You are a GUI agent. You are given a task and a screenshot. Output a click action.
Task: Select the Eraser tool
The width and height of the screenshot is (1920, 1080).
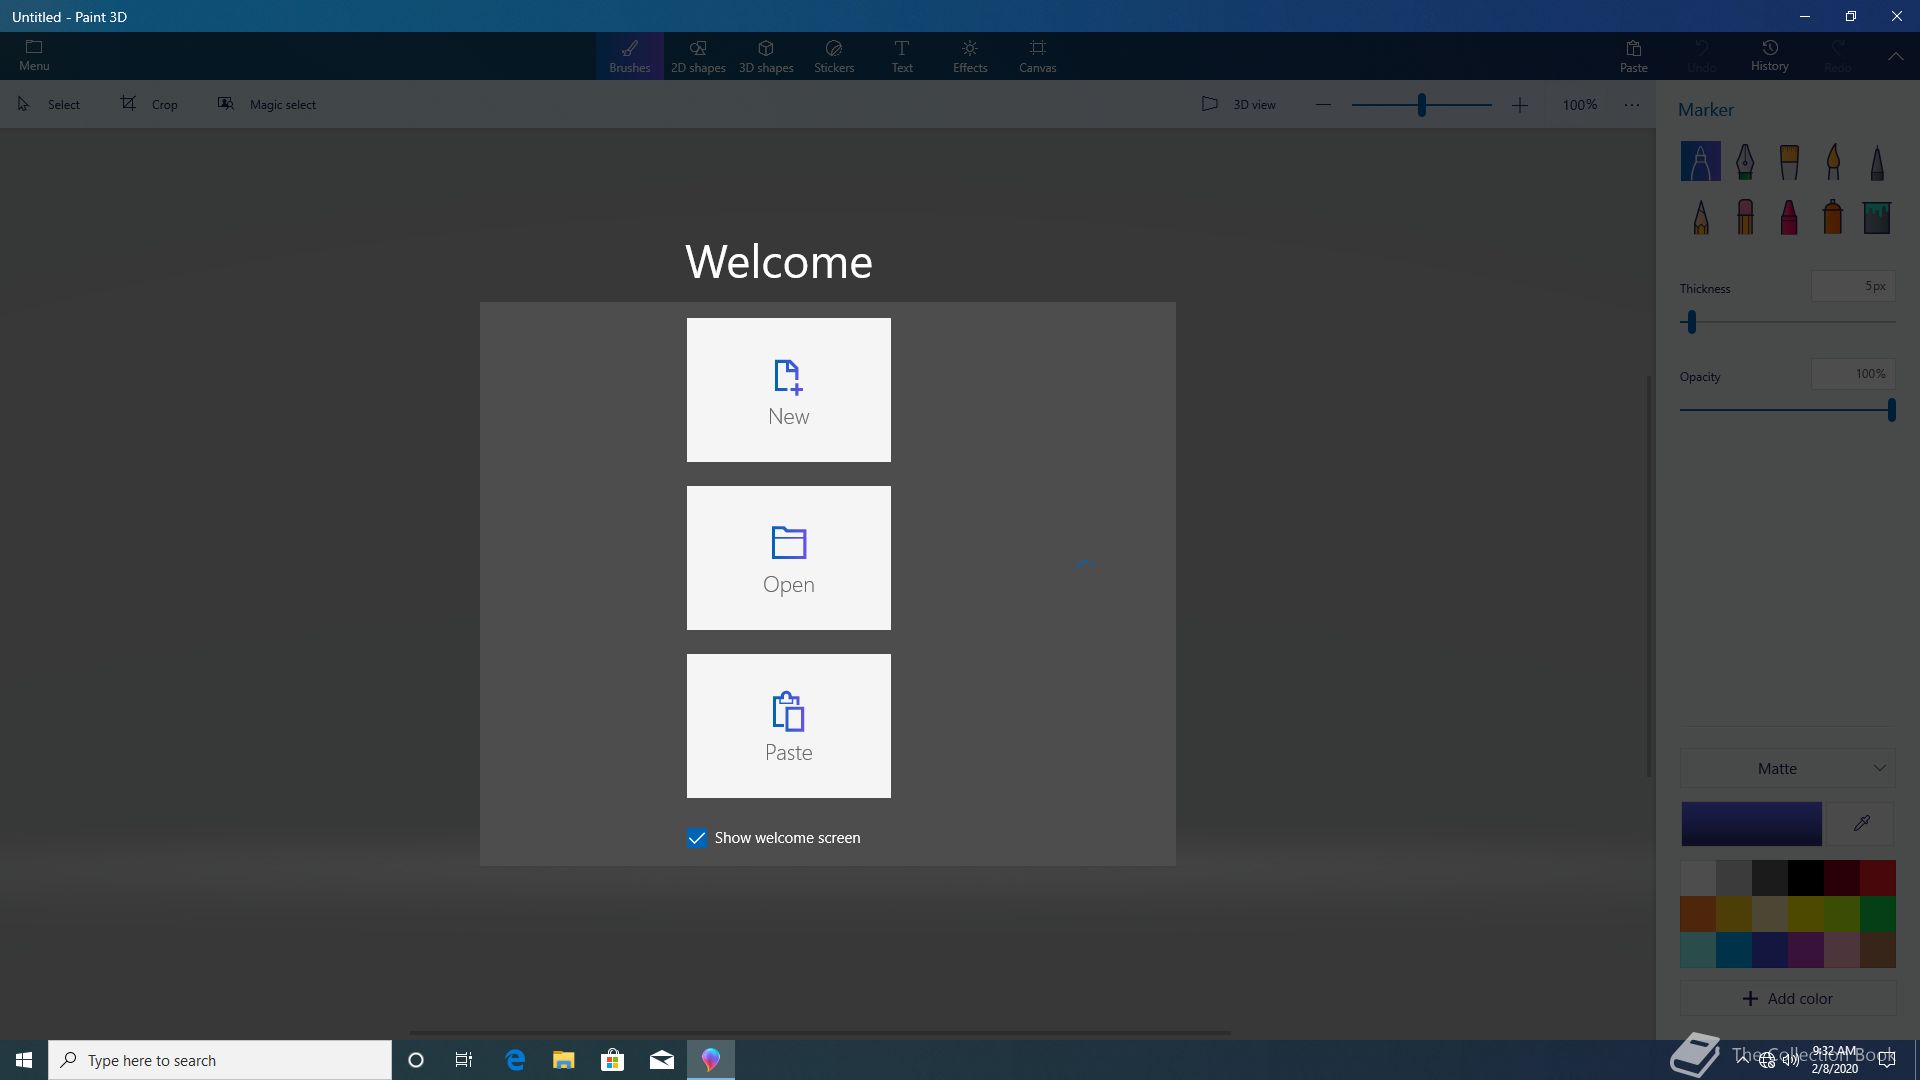[x=1745, y=217]
